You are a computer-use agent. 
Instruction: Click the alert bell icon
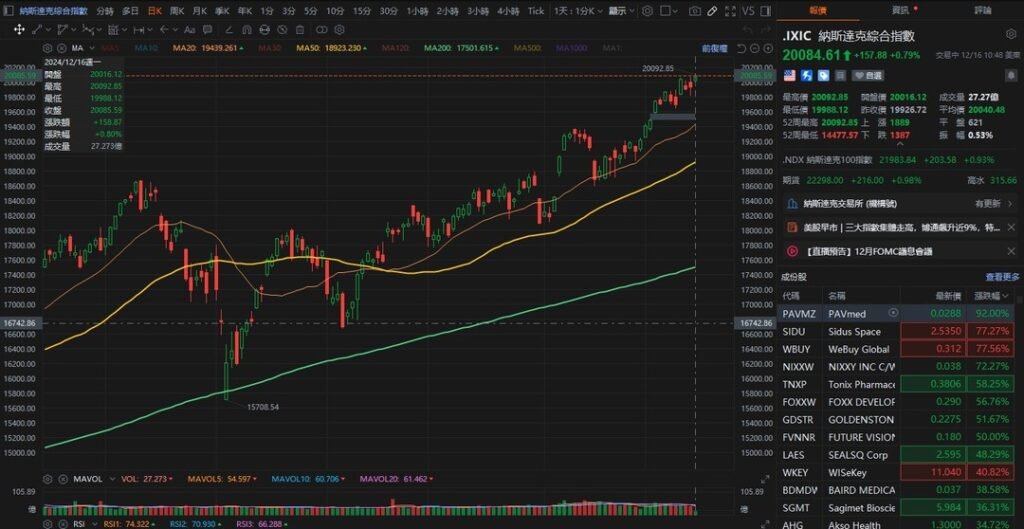(x=1011, y=76)
